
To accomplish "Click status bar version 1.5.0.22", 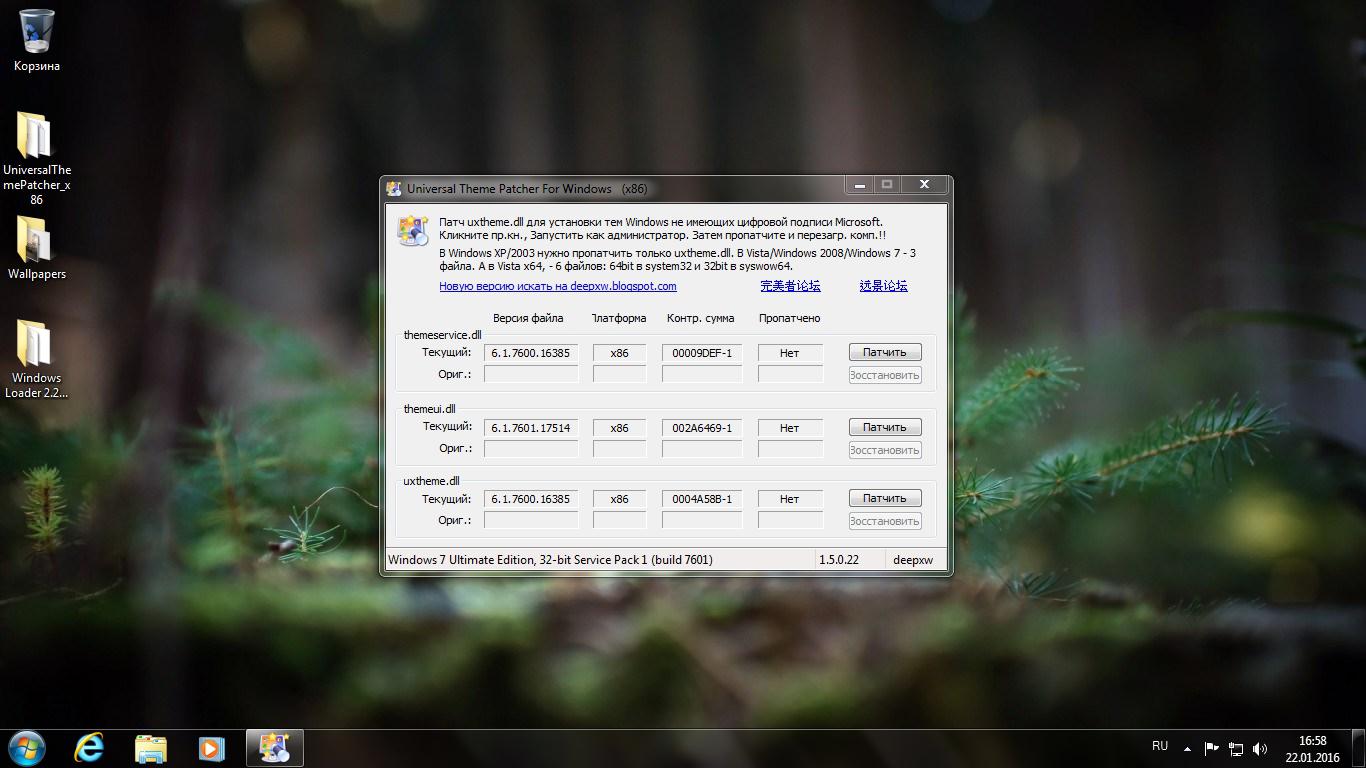I will [839, 560].
